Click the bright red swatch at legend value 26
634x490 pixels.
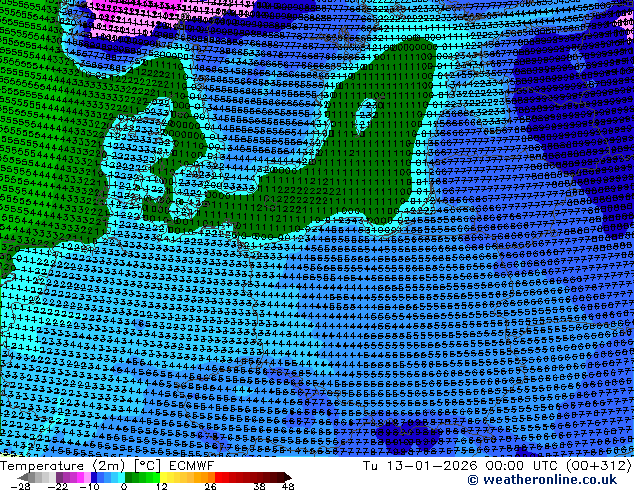pyautogui.click(x=218, y=477)
